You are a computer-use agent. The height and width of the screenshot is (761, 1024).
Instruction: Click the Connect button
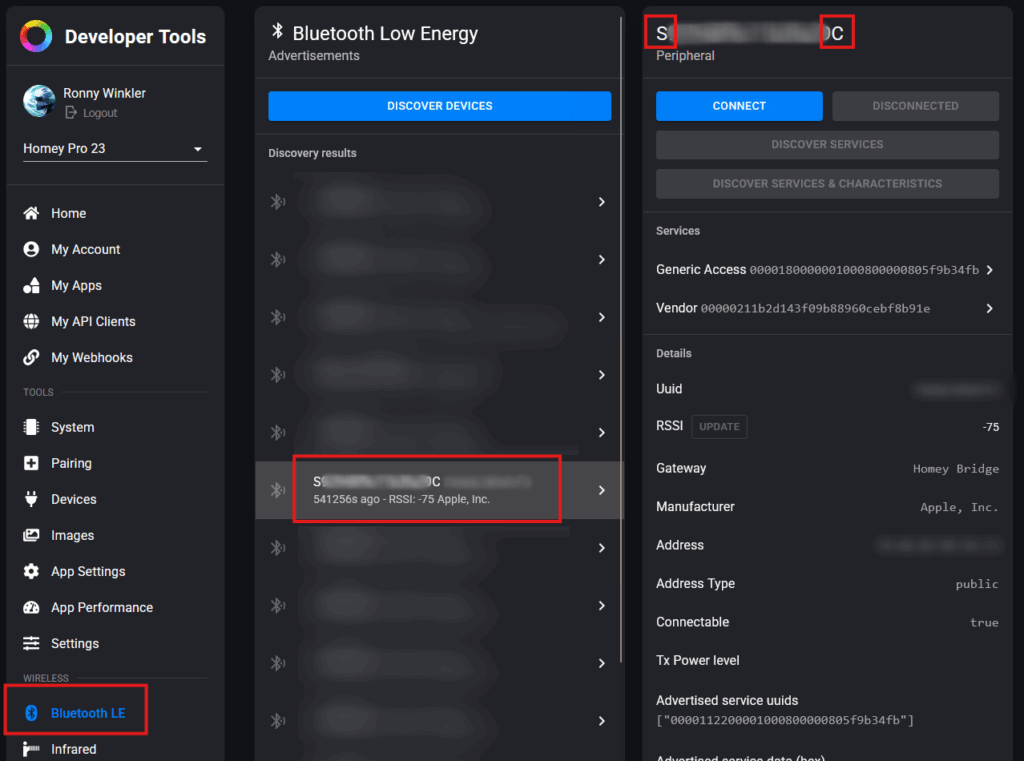(739, 106)
